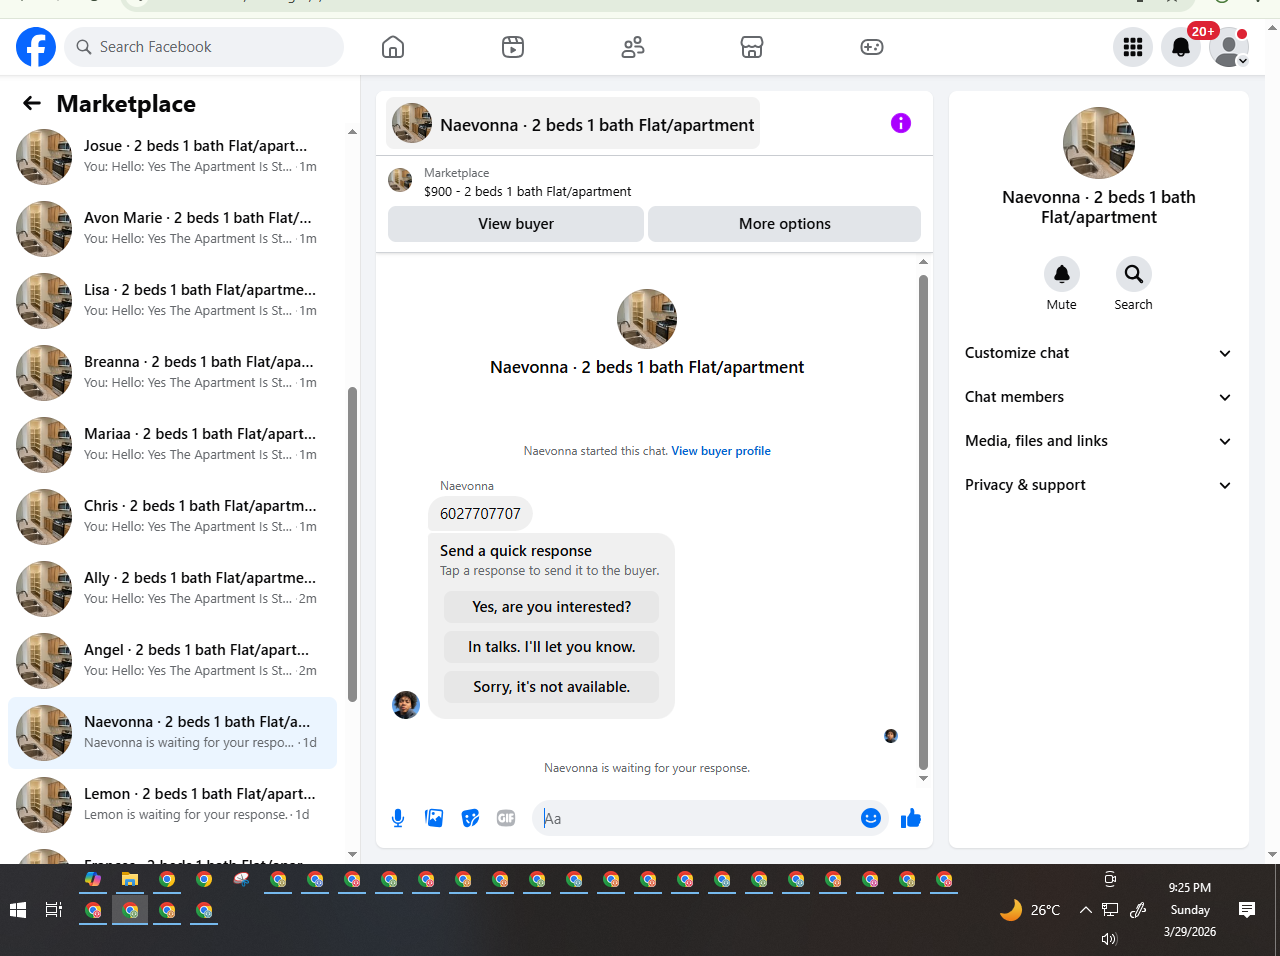Send quick response "Sorry, it's not available."
This screenshot has width=1280, height=956.
click(552, 687)
